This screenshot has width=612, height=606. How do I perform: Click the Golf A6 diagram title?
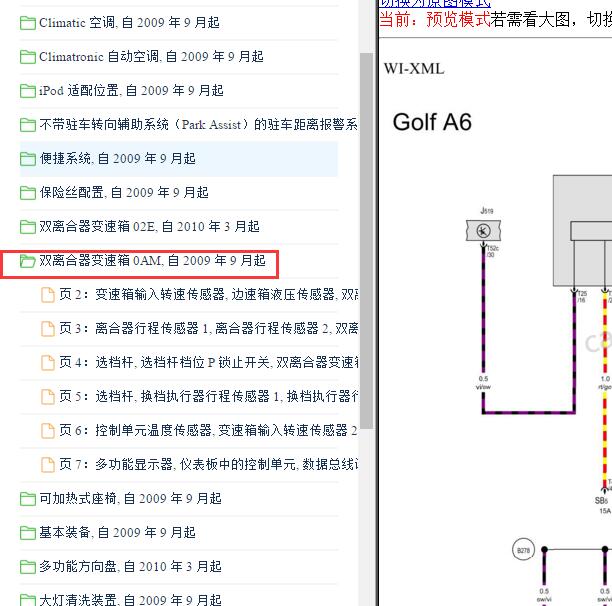432,122
